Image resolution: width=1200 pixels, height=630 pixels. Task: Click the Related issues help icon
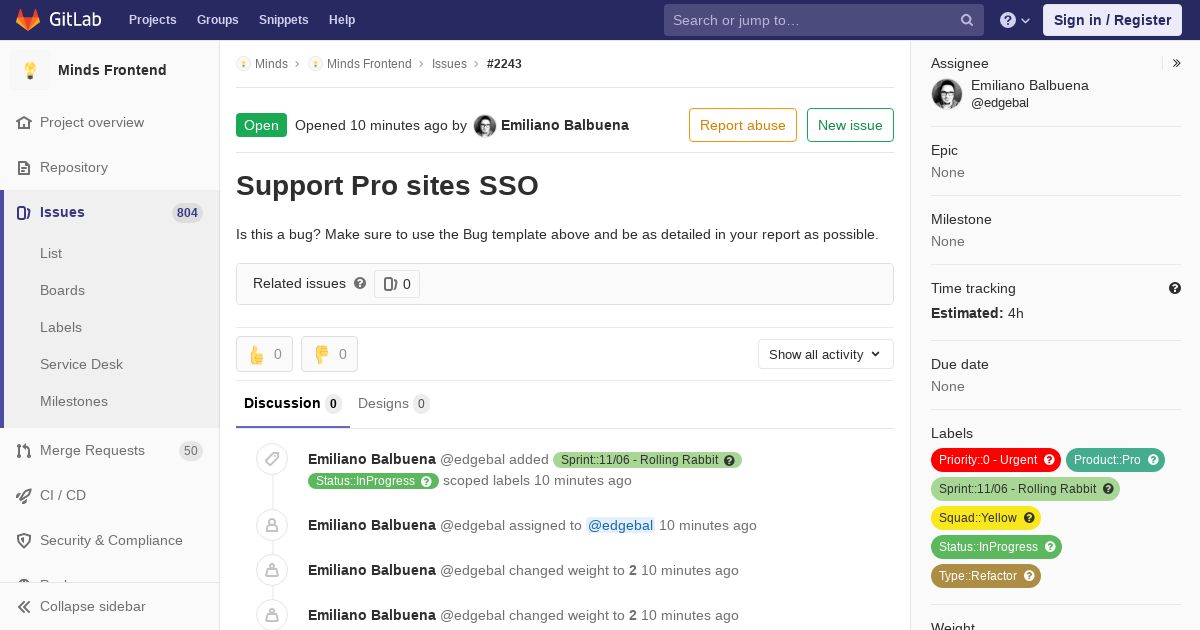coord(360,283)
